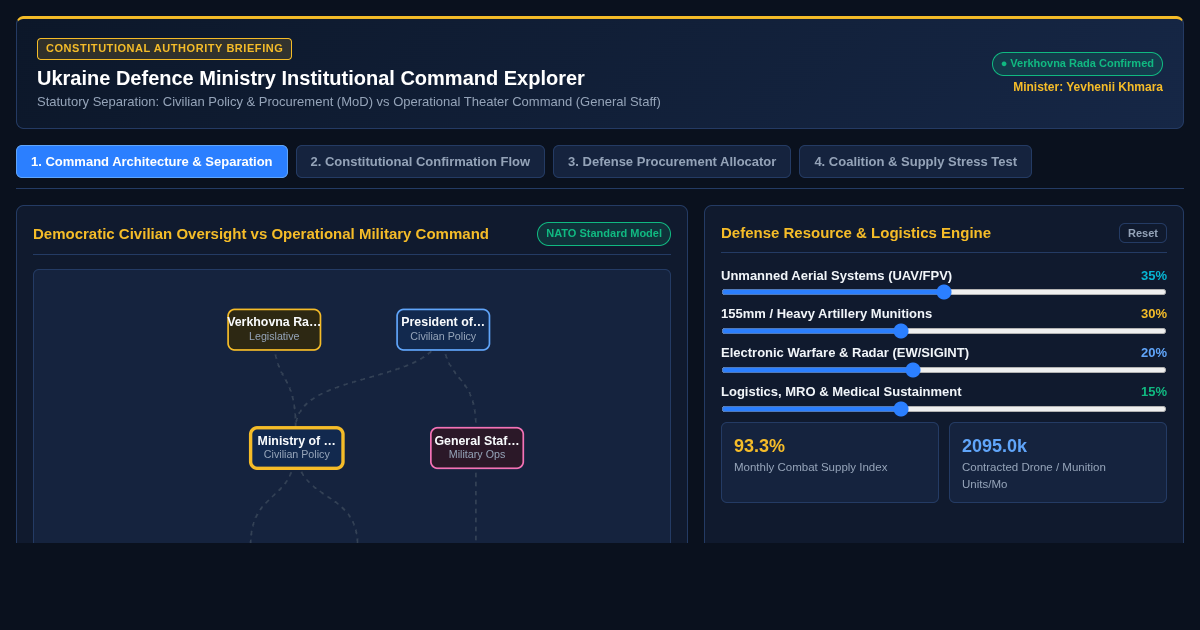Switch to Constitutional Confirmation Flow tab
This screenshot has width=1200, height=630.
click(x=420, y=161)
